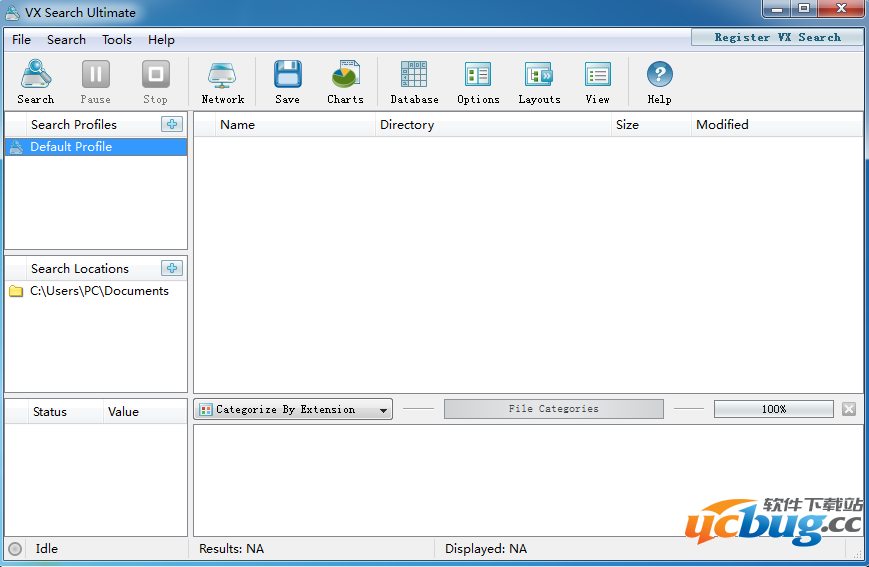
Task: Open the File menu
Action: click(21, 40)
